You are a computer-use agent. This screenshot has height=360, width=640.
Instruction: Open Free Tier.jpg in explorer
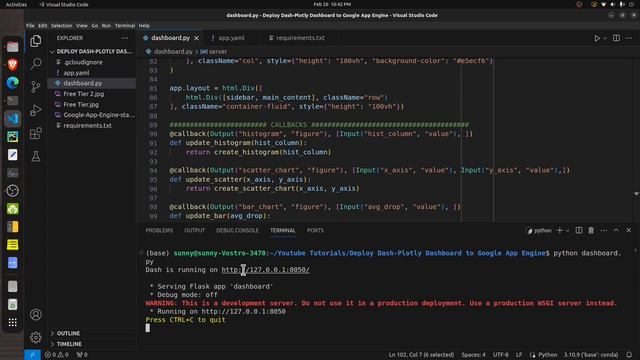tap(81, 104)
